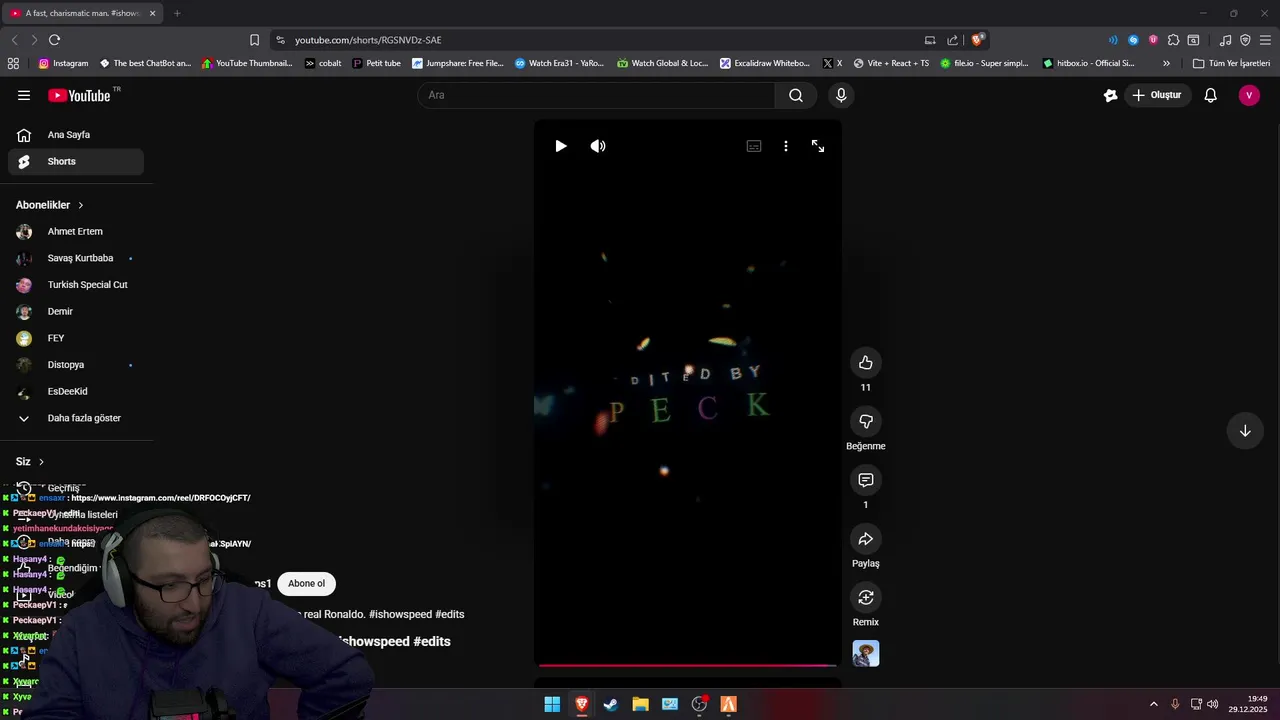
Task: Open cobalt bookmark
Action: [323, 63]
